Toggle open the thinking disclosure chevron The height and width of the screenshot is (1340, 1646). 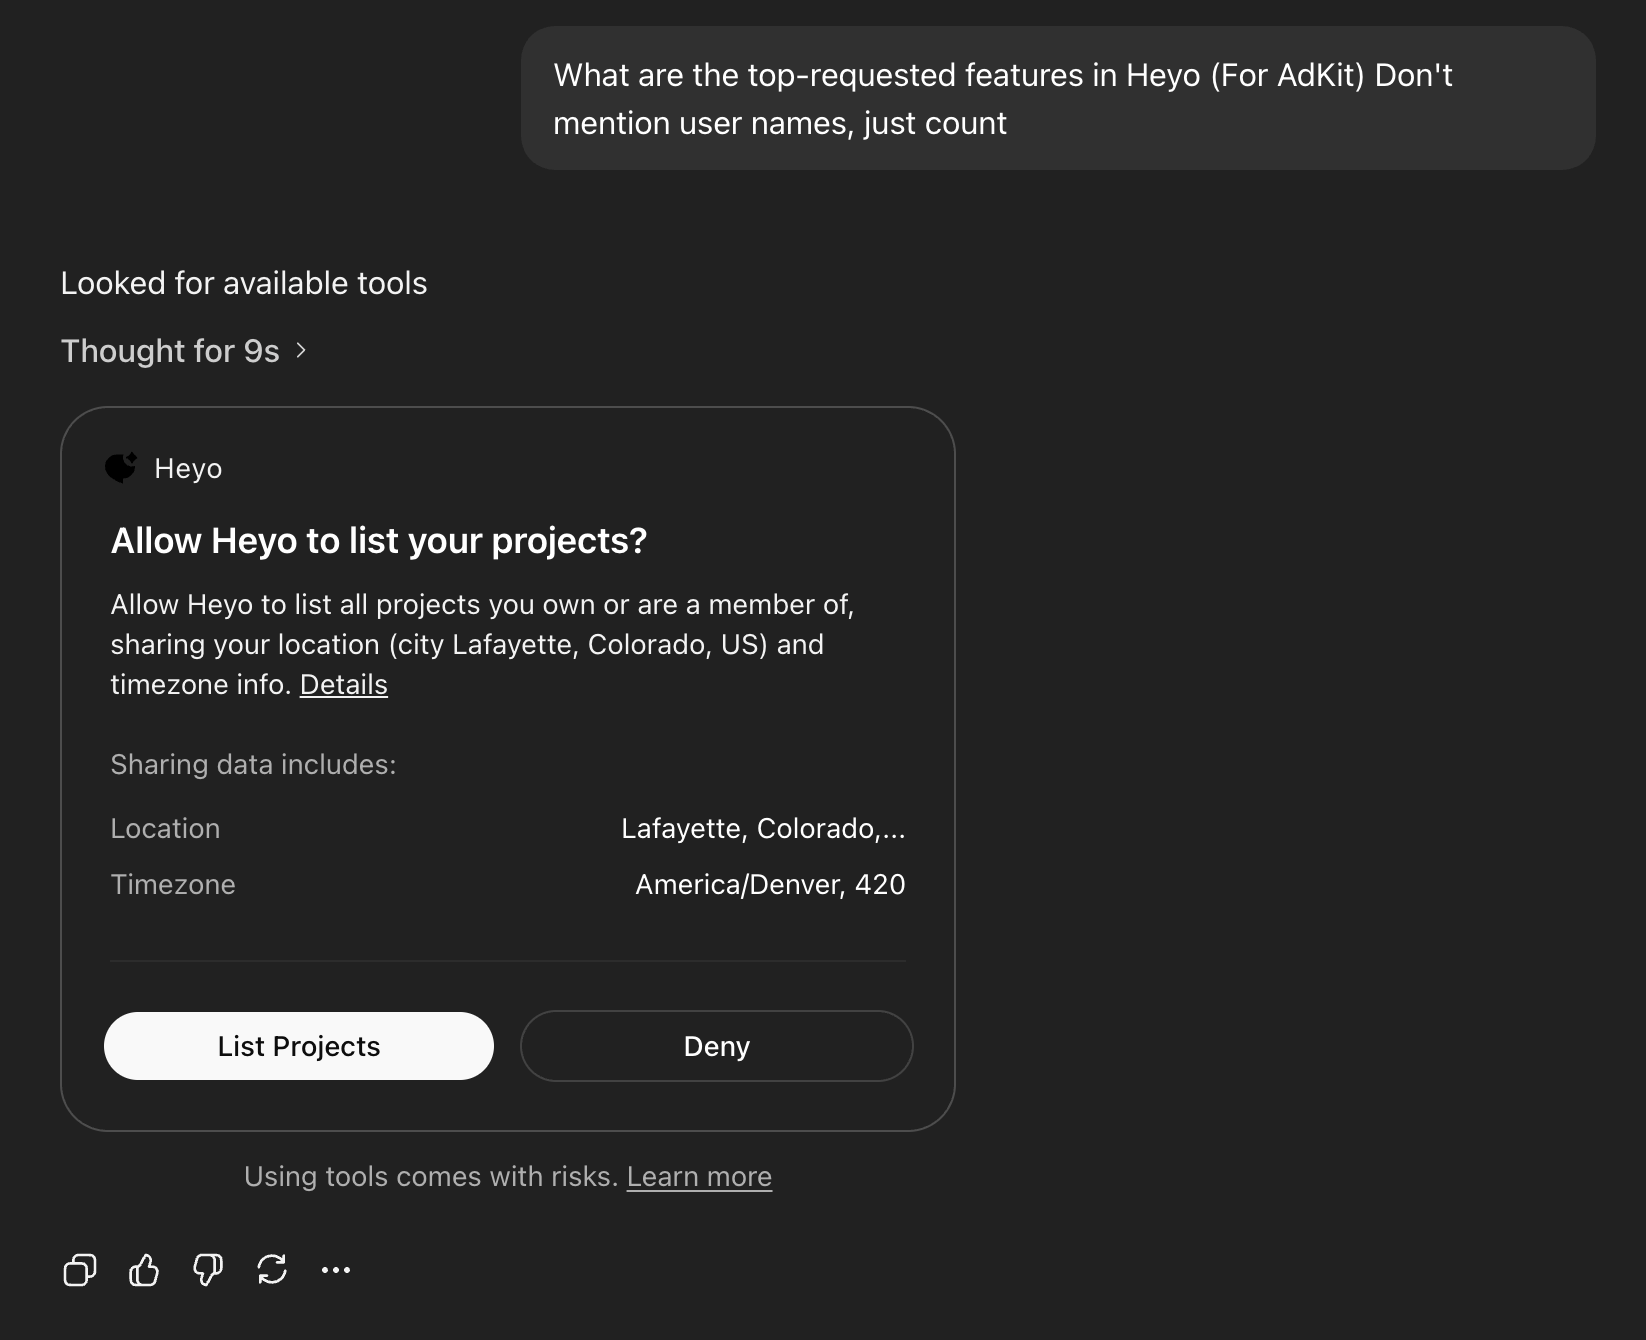tap(301, 350)
